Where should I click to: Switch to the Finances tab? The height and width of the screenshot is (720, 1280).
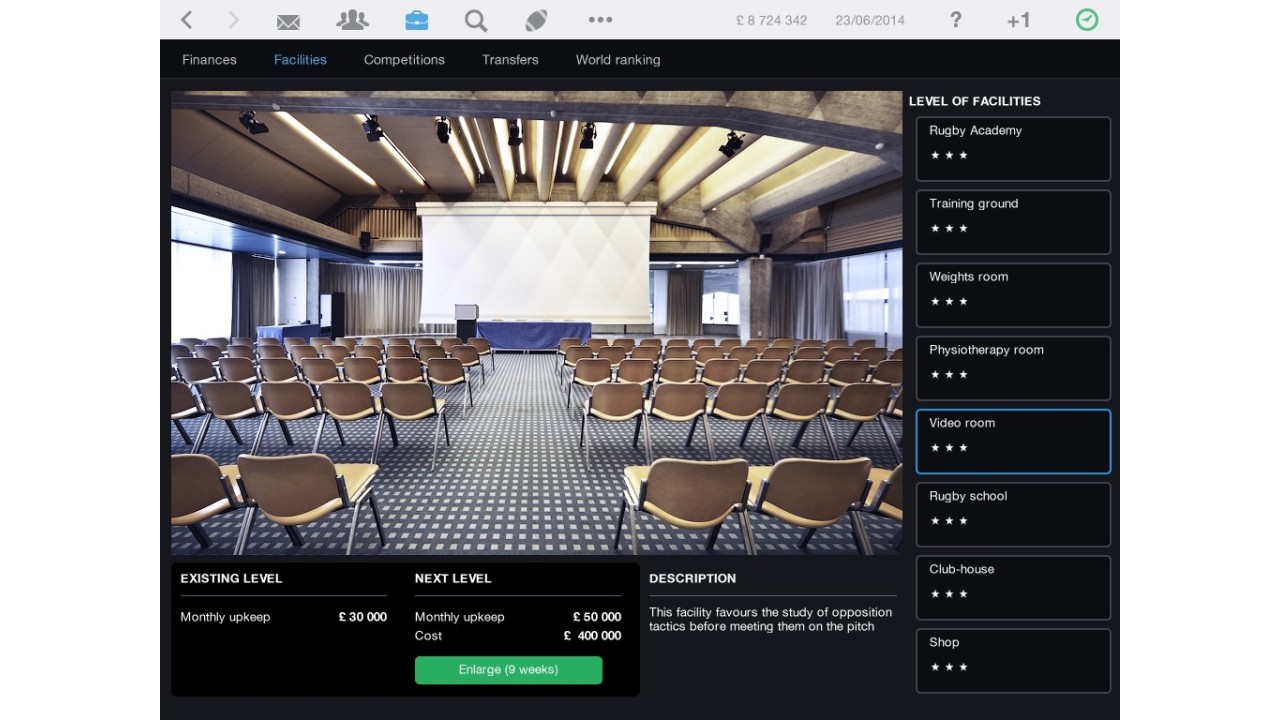(209, 60)
